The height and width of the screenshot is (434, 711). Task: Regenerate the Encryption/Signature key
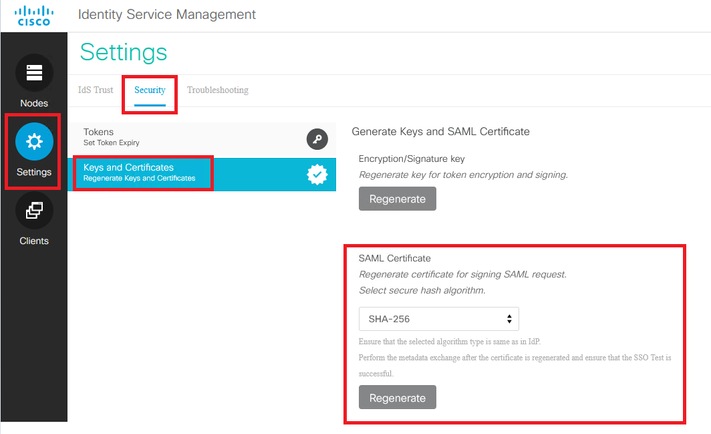click(397, 199)
